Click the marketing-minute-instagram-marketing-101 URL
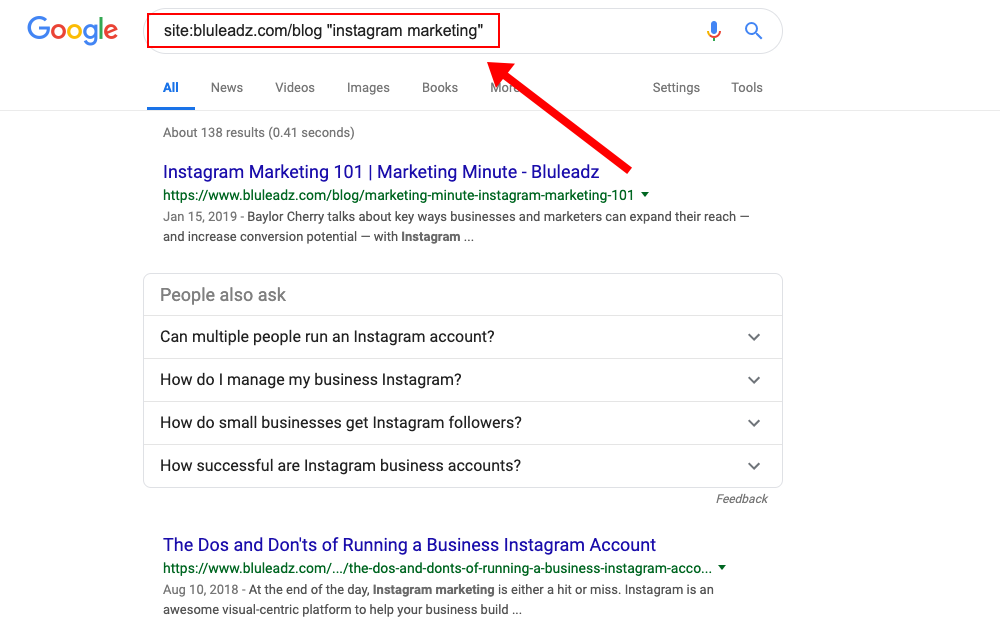The image size is (1000, 638). (398, 195)
